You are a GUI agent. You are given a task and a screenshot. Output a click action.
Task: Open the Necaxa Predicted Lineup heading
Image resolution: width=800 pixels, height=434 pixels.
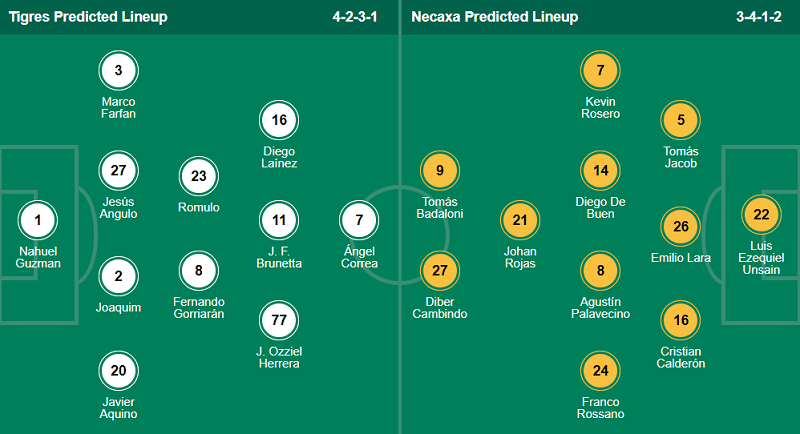click(x=494, y=17)
